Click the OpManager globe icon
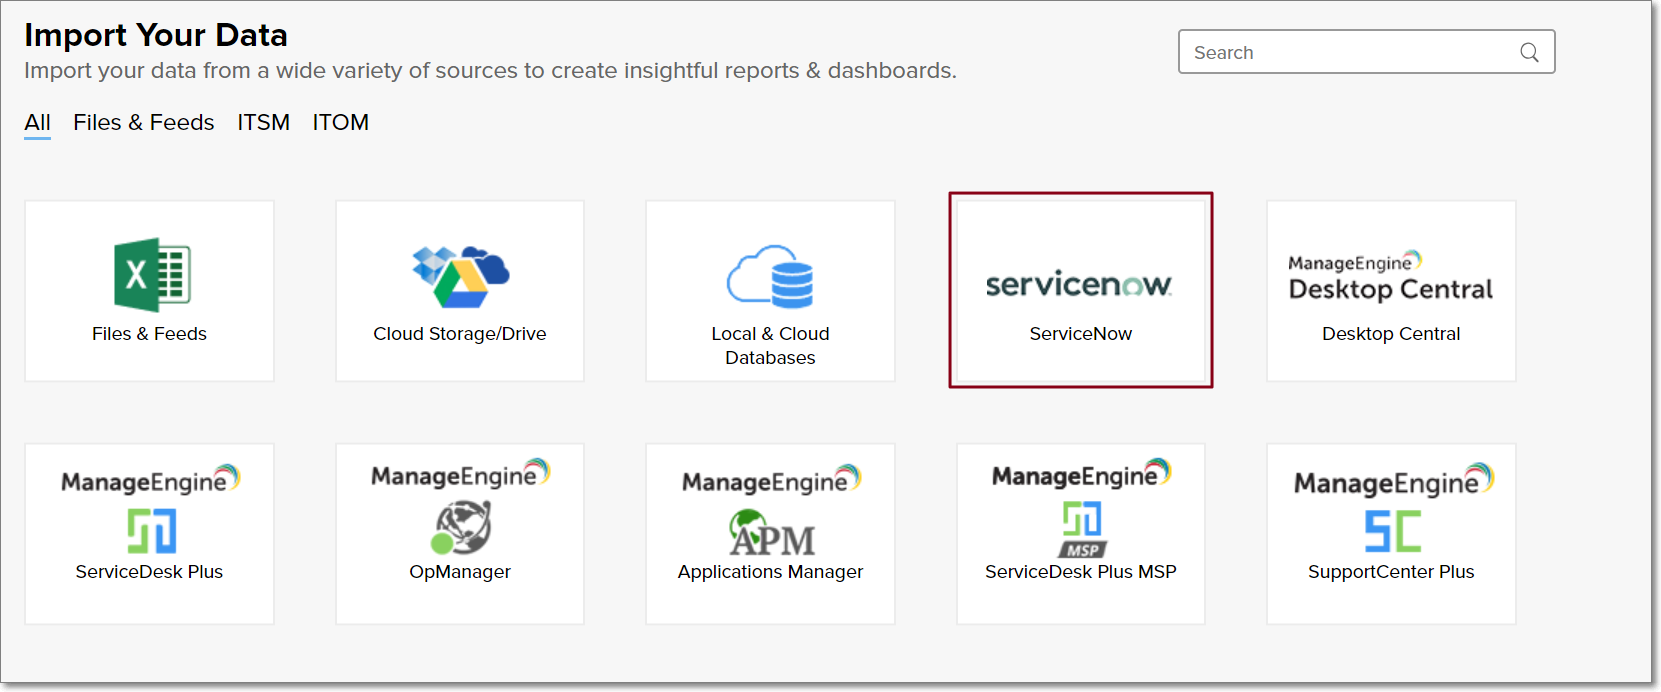Viewport: 1661px width, 692px height. [x=461, y=527]
